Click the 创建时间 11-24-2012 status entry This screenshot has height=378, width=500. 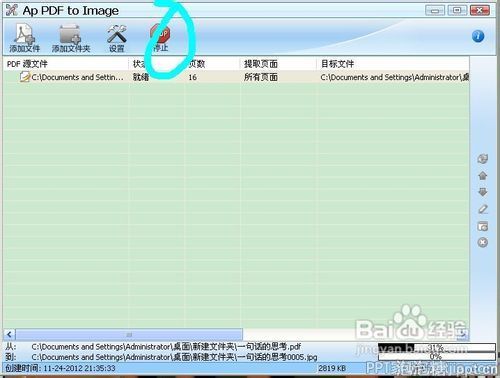click(x=60, y=368)
